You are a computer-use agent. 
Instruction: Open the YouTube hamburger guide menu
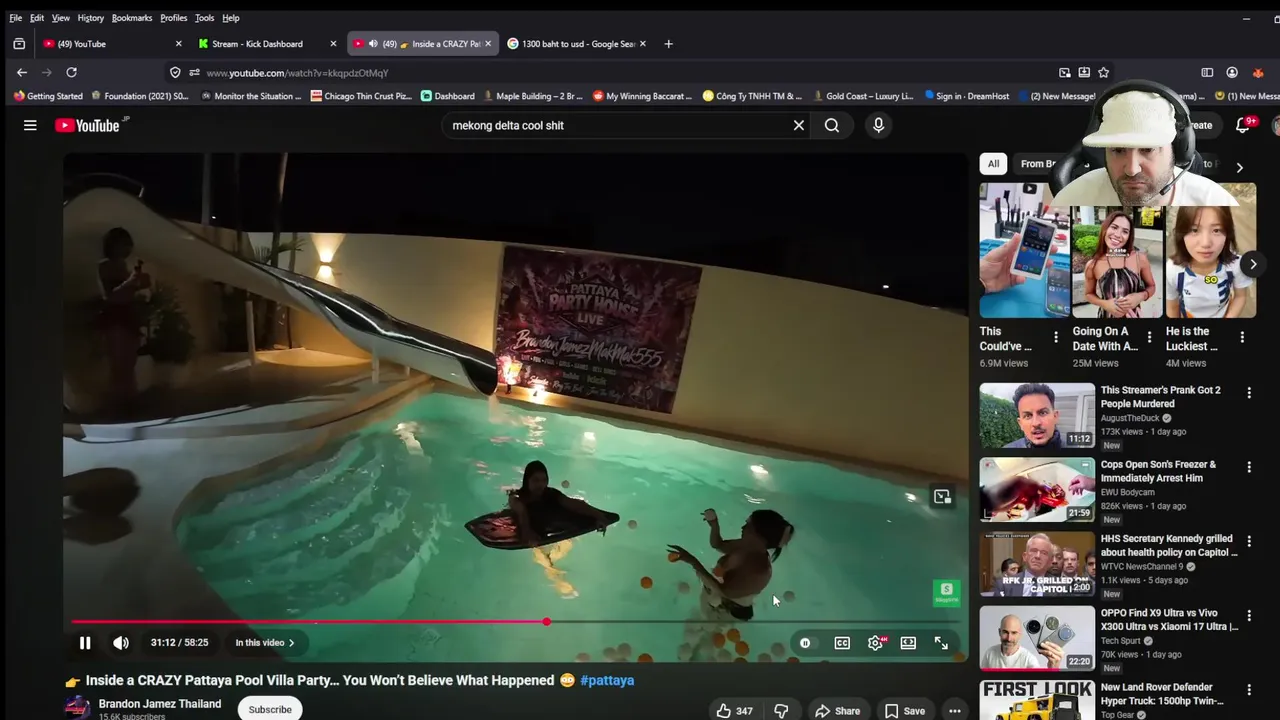tap(30, 125)
